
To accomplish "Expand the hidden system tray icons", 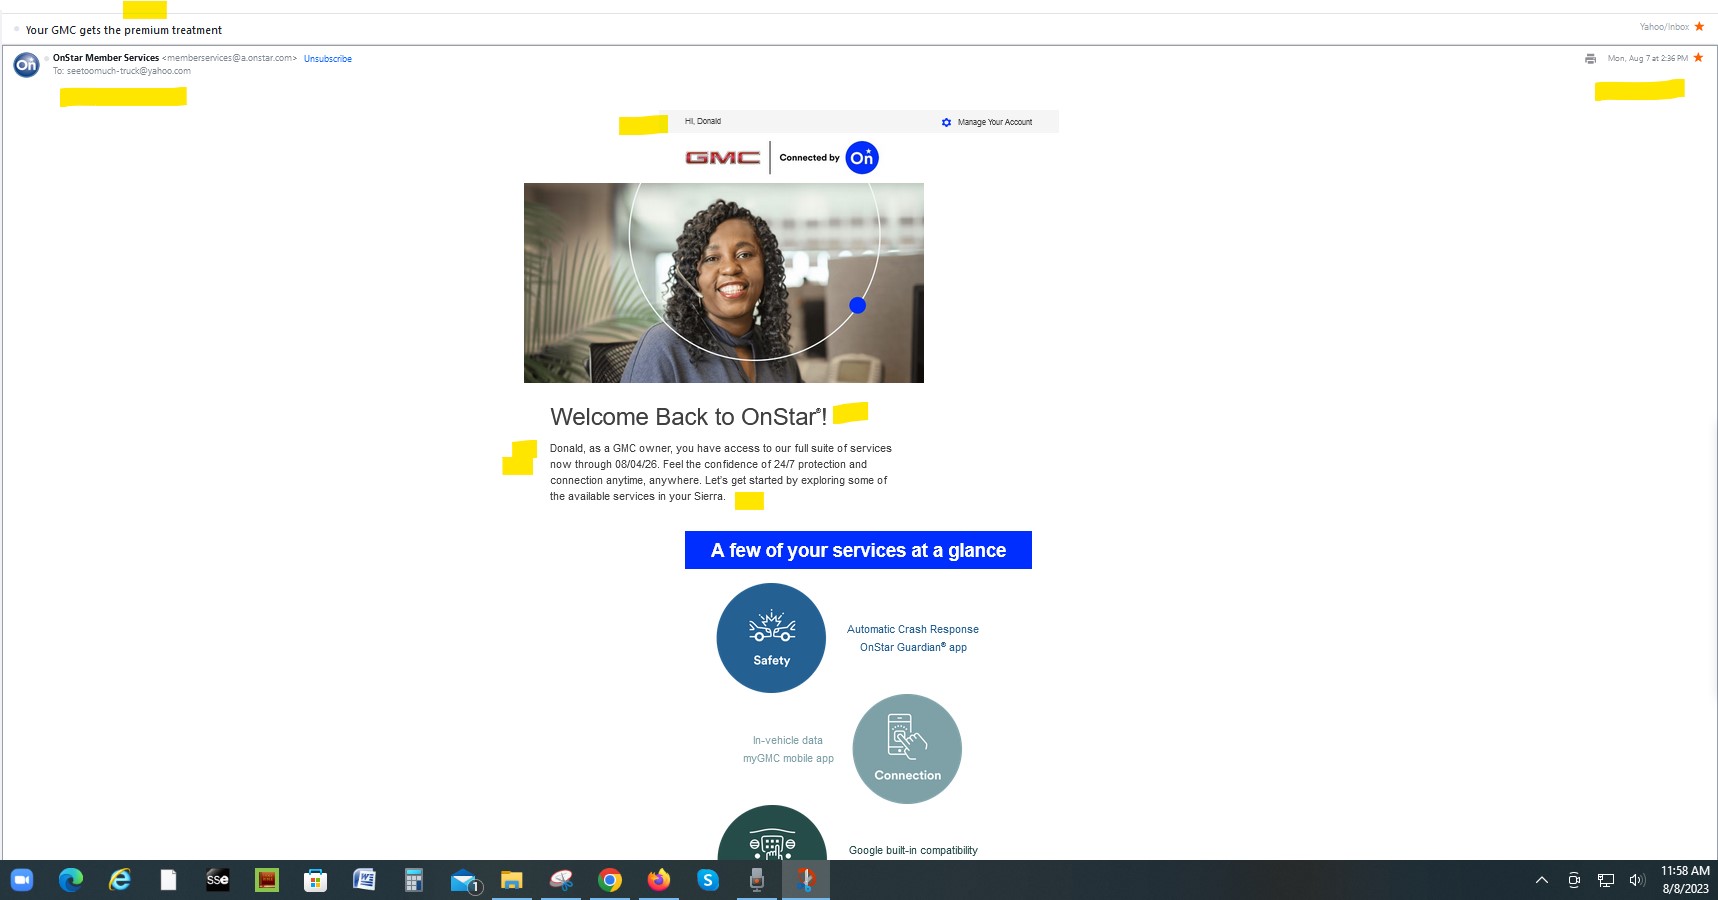I will (1542, 880).
